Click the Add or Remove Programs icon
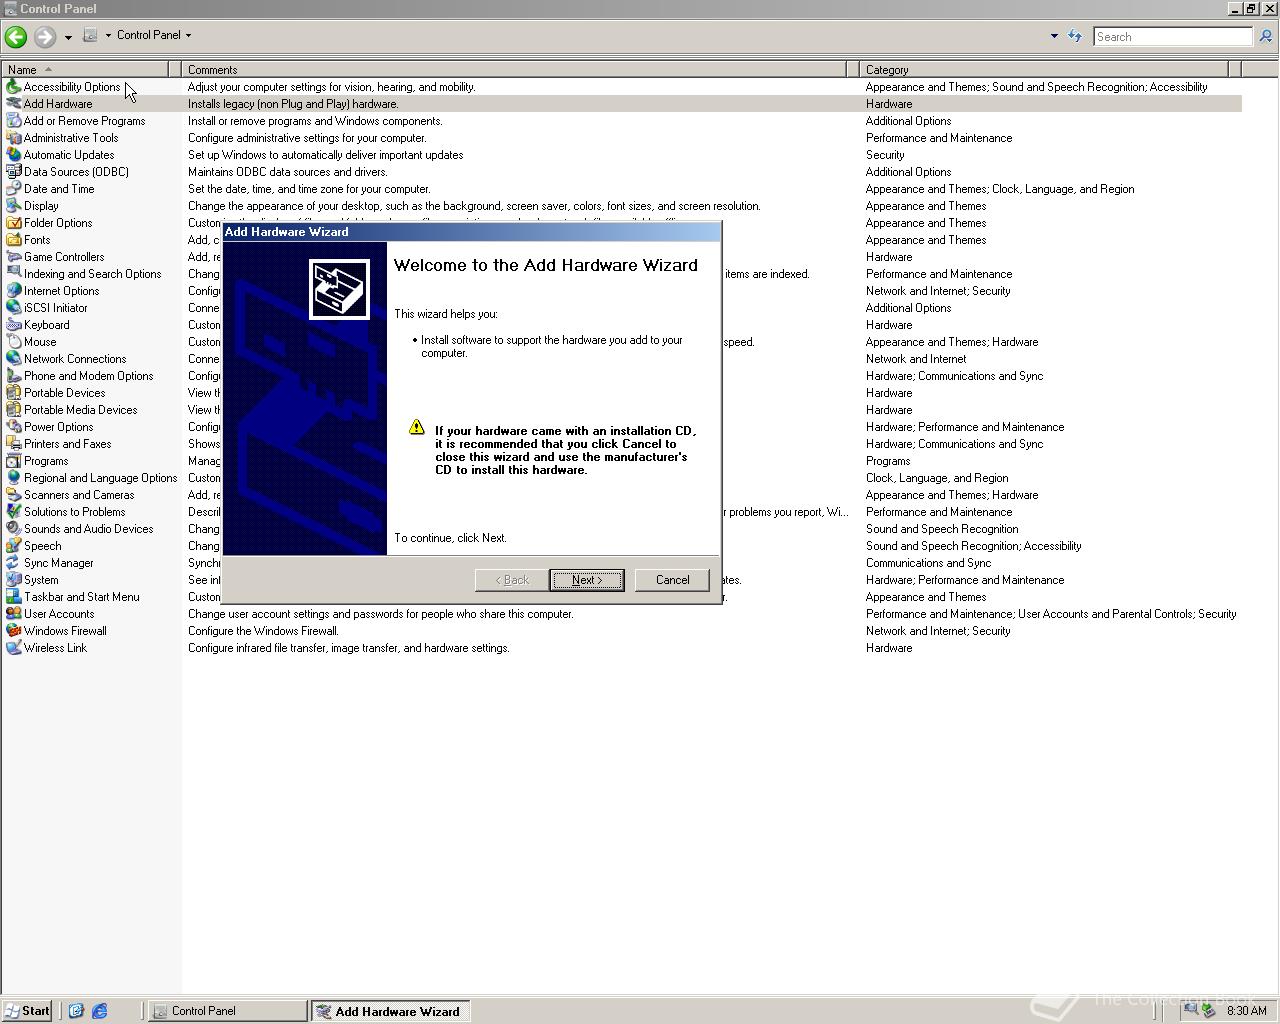Viewport: 1280px width, 1024px height. click(13, 121)
